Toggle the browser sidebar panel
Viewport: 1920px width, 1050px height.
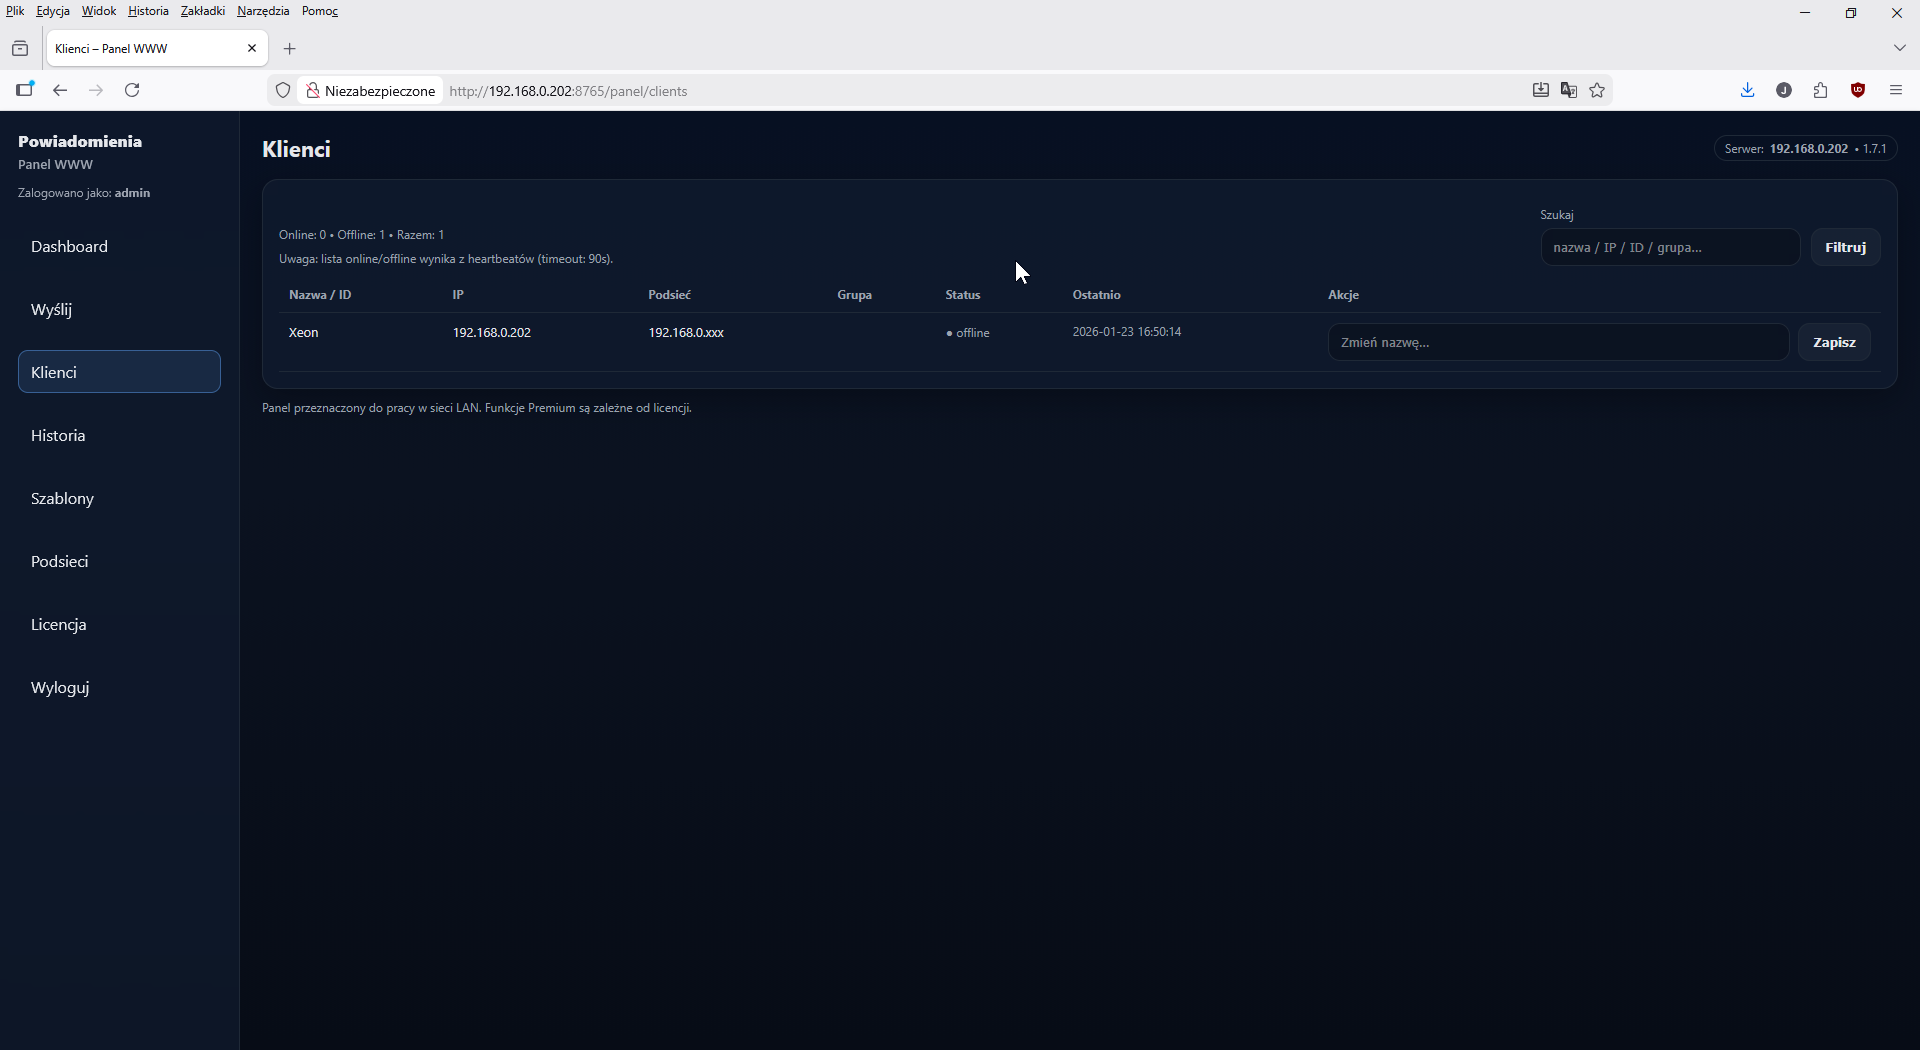click(x=25, y=90)
